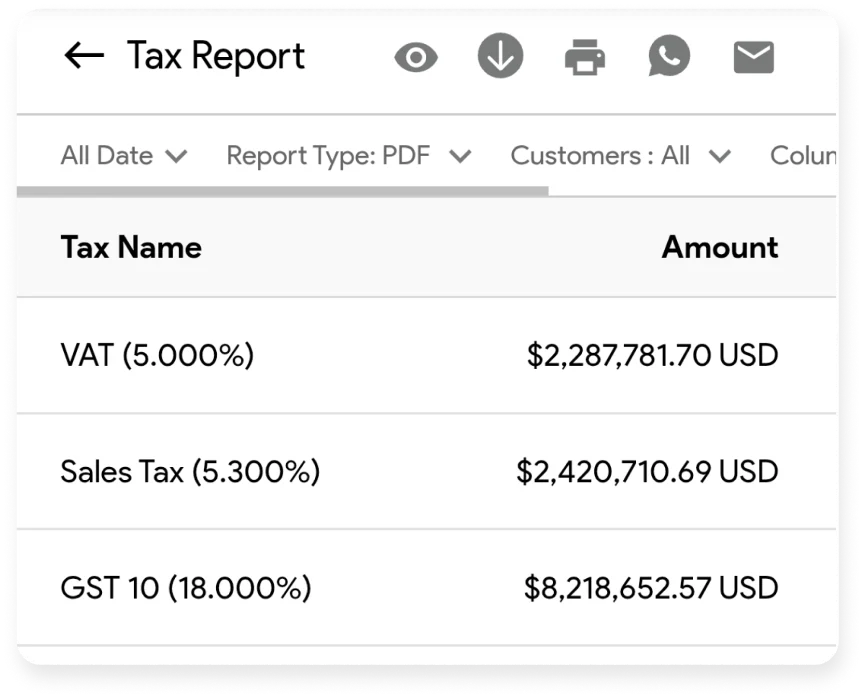Open the All Date dropdown
Image resolution: width=864 pixels, height=698 pixels.
123,156
